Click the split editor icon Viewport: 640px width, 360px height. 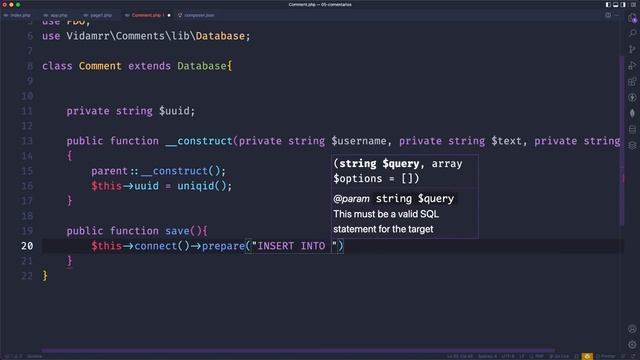(x=608, y=15)
